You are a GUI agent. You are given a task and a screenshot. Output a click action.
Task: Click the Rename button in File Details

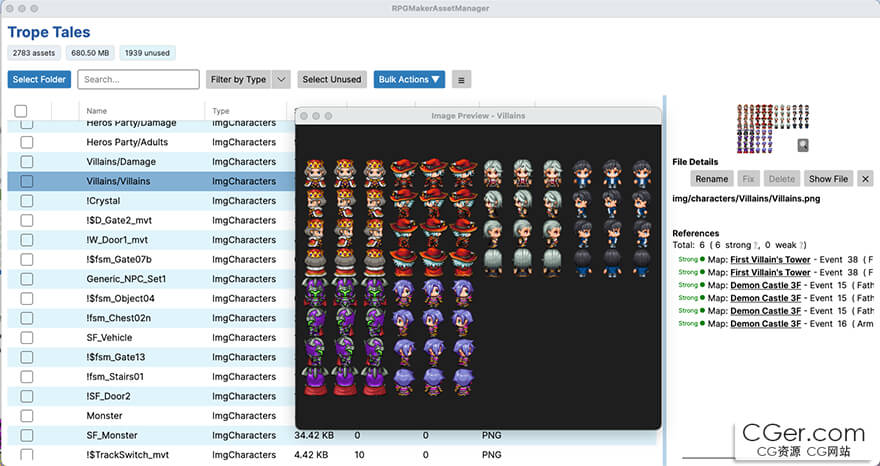(x=711, y=179)
